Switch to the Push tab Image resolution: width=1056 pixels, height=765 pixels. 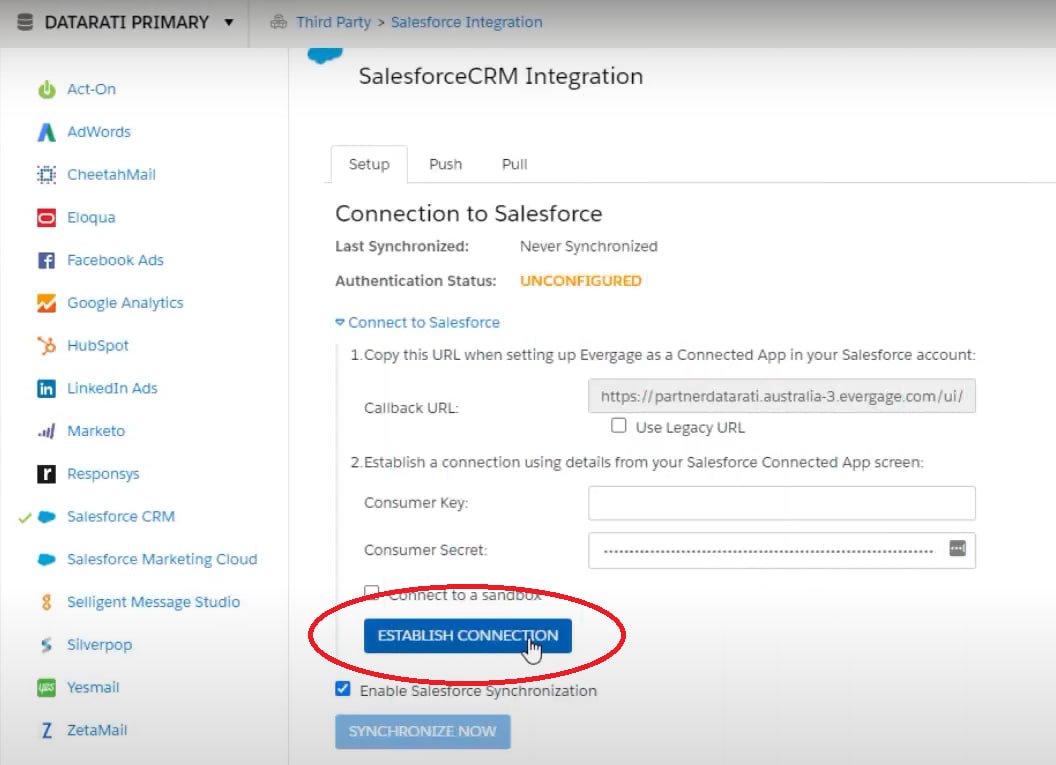(x=446, y=164)
